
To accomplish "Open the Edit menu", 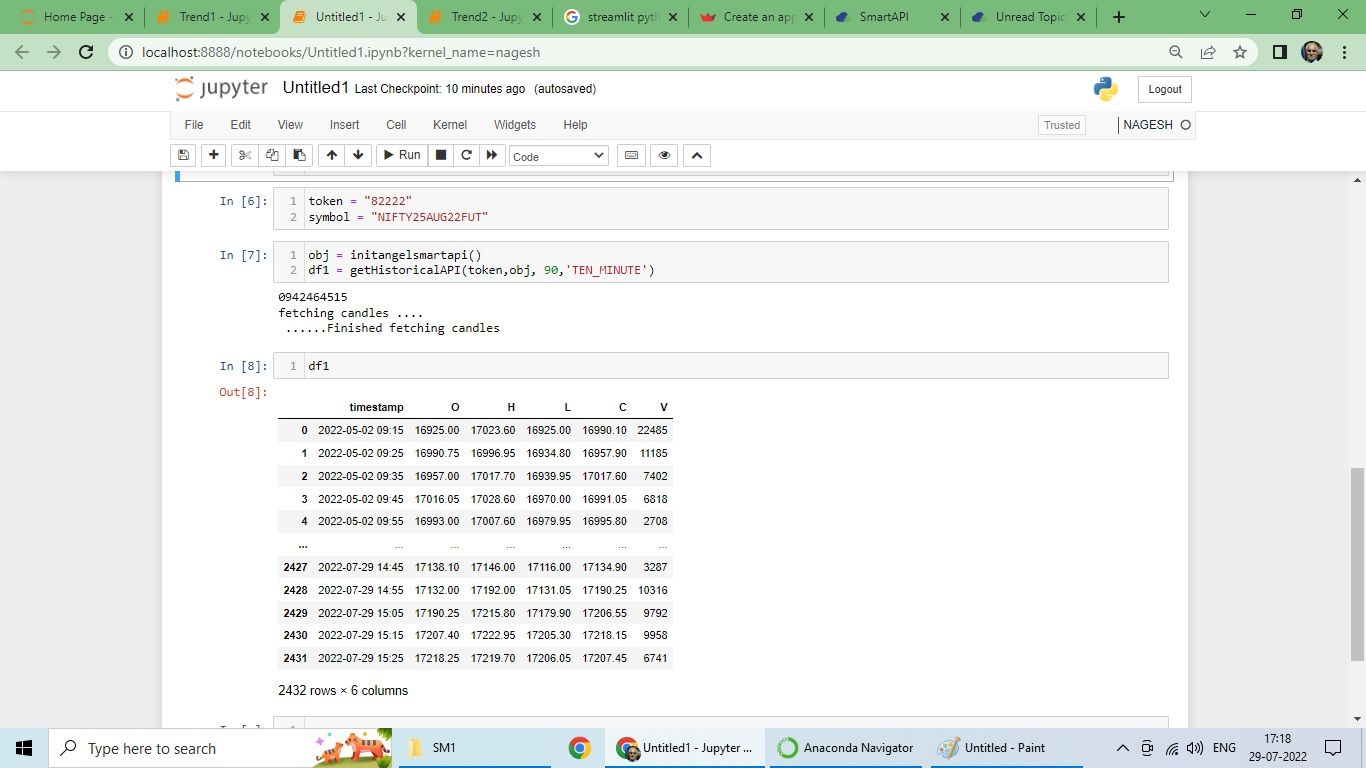I will click(241, 125).
